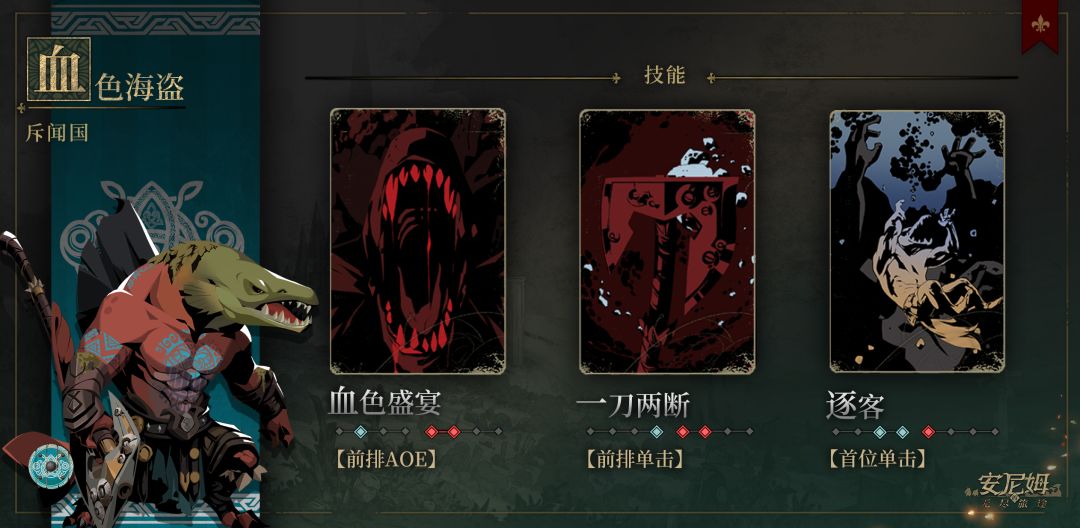1080x528 pixels.
Task: Click the 斥闻国 faction label
Action: click(57, 133)
